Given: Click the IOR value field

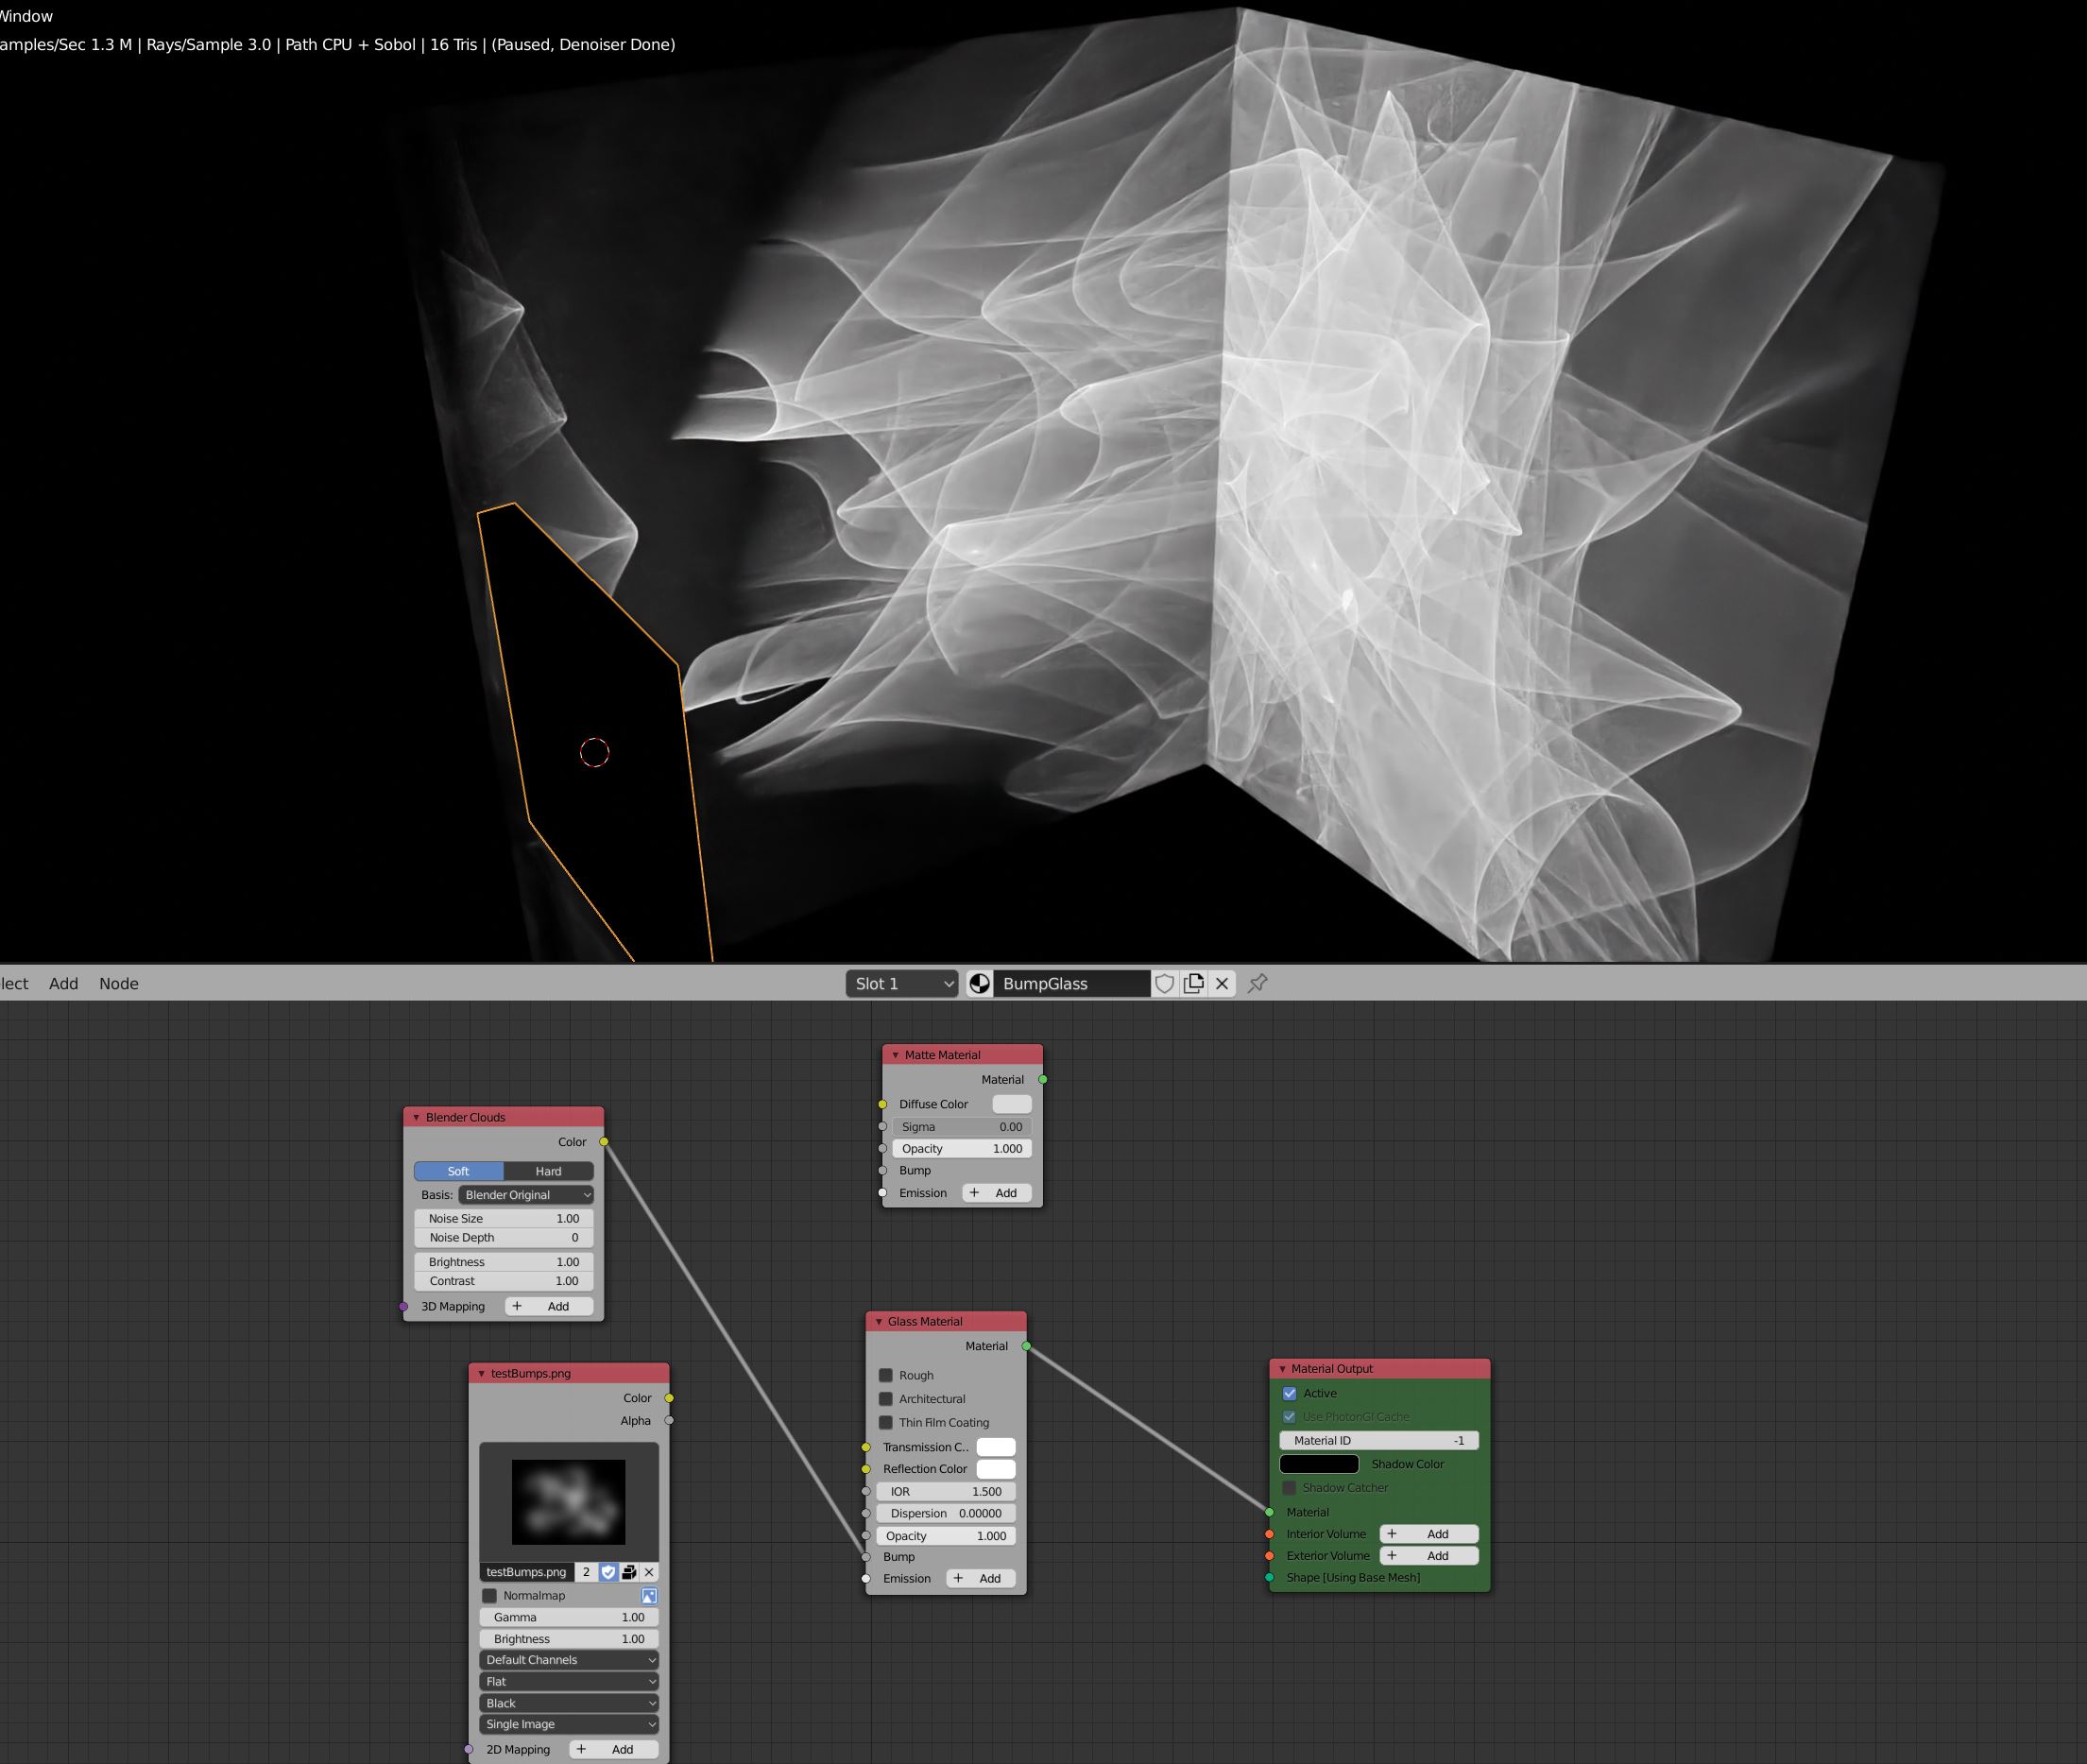Looking at the screenshot, I should [x=946, y=1491].
